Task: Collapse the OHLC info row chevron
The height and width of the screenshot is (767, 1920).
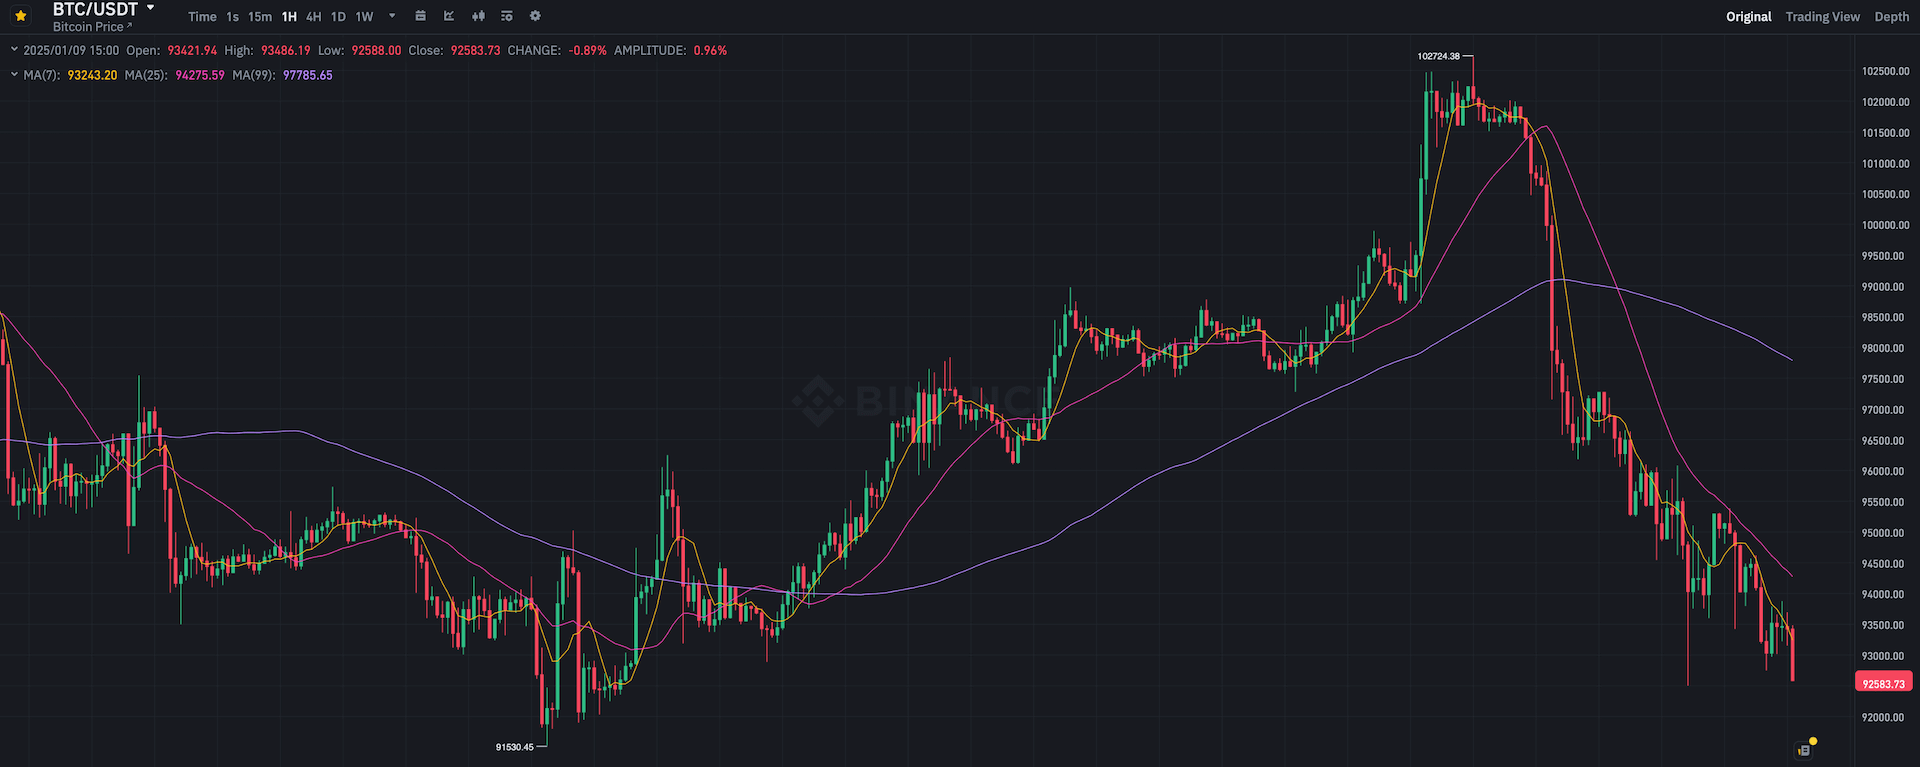Action: [14, 49]
